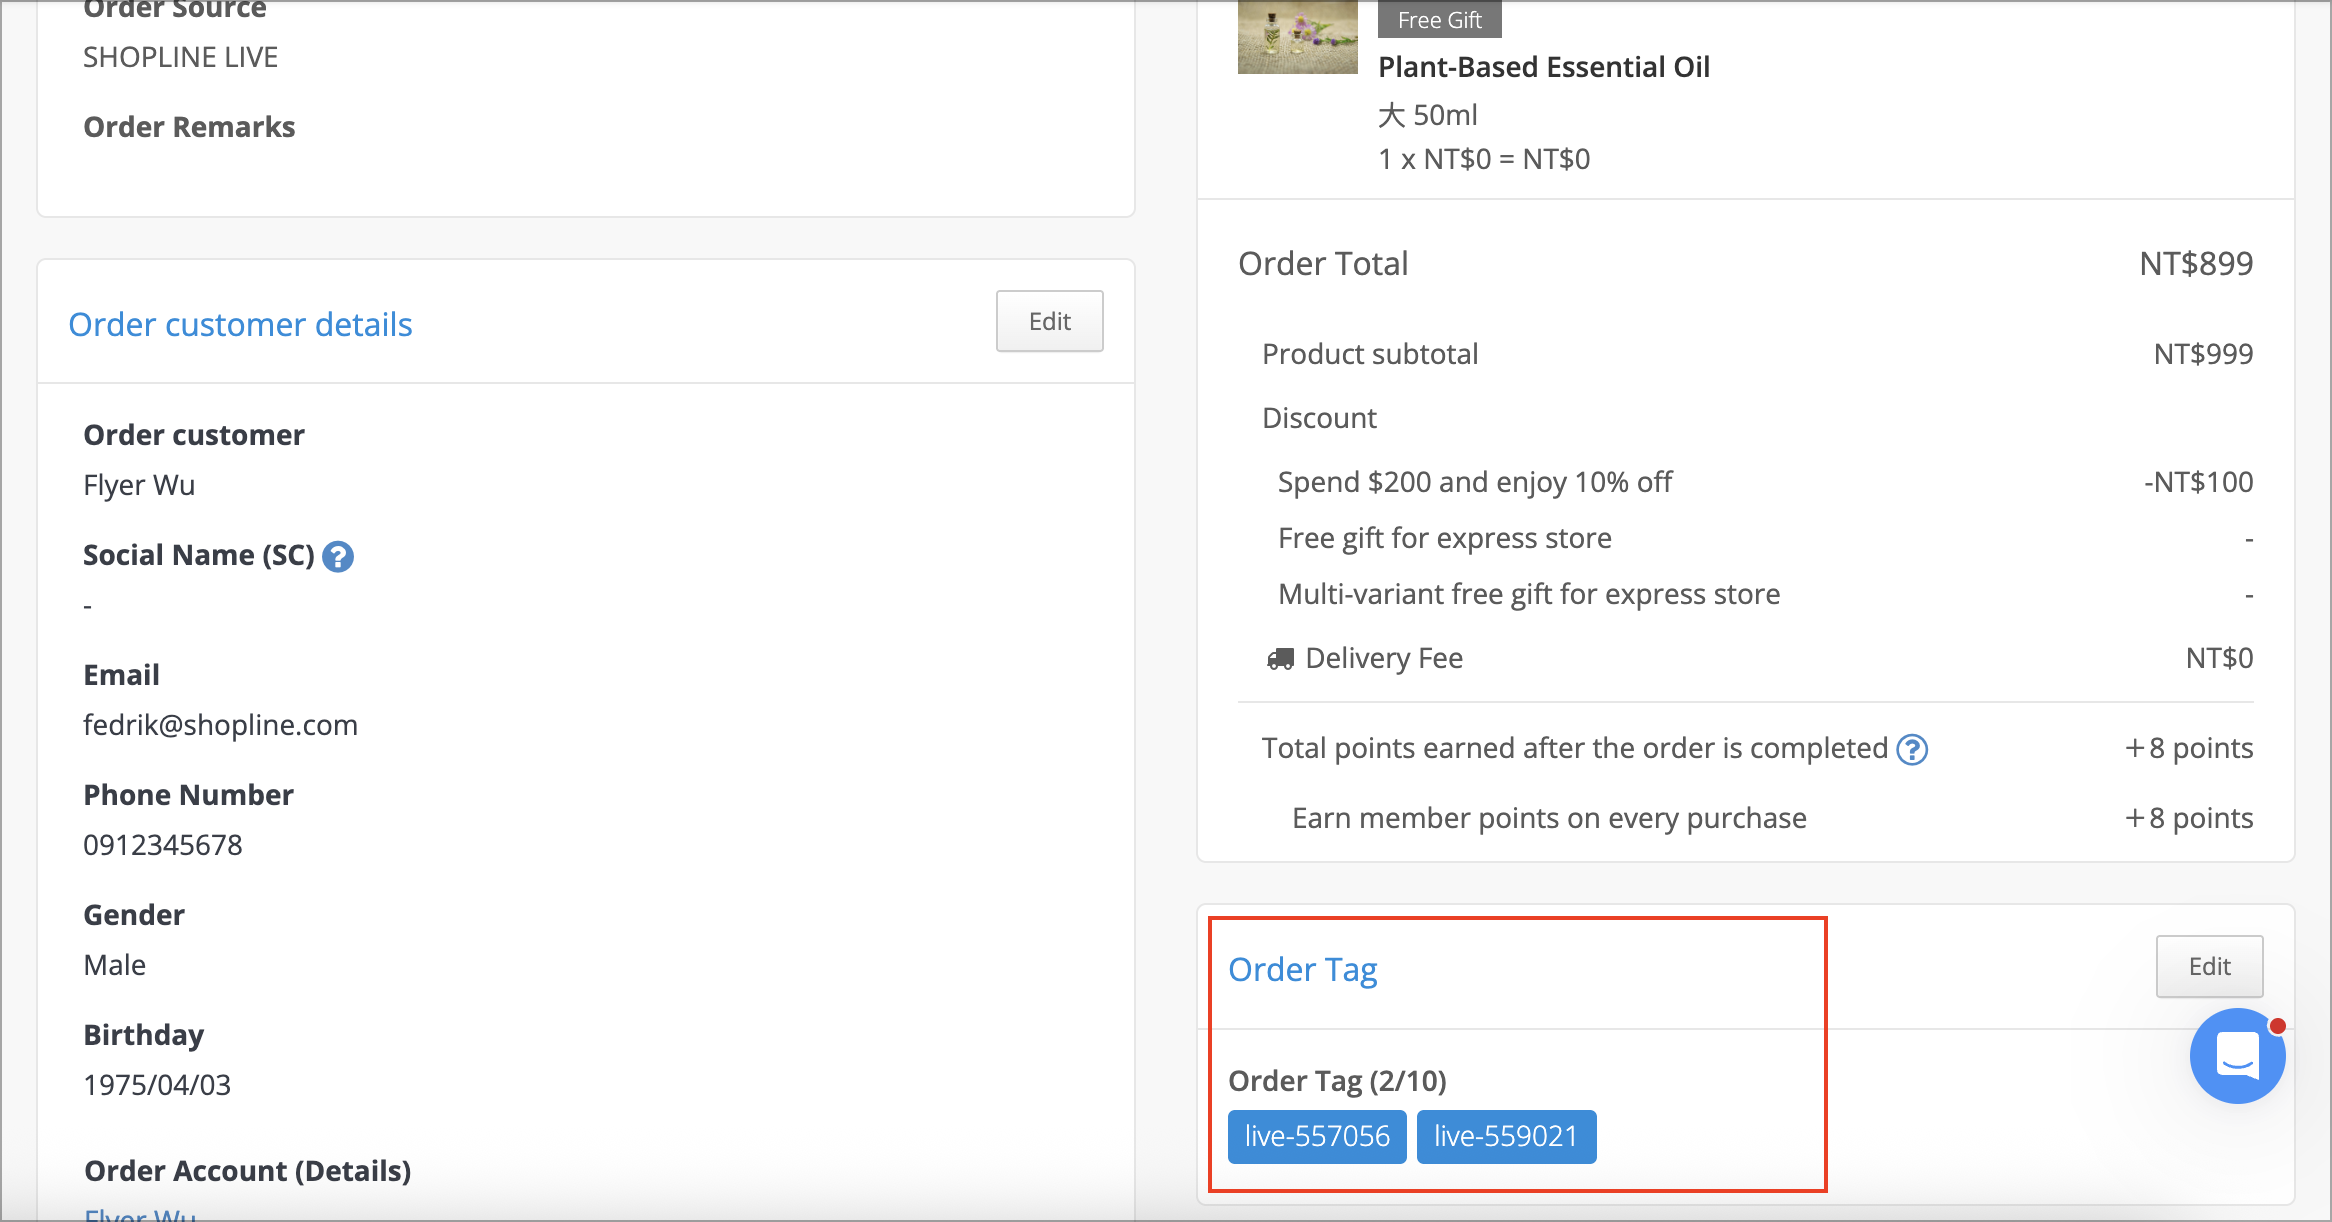Click the delivery truck icon

[1280, 659]
